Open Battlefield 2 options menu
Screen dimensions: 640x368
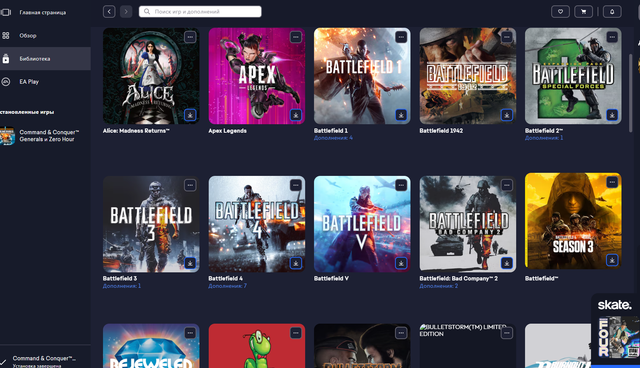612,37
